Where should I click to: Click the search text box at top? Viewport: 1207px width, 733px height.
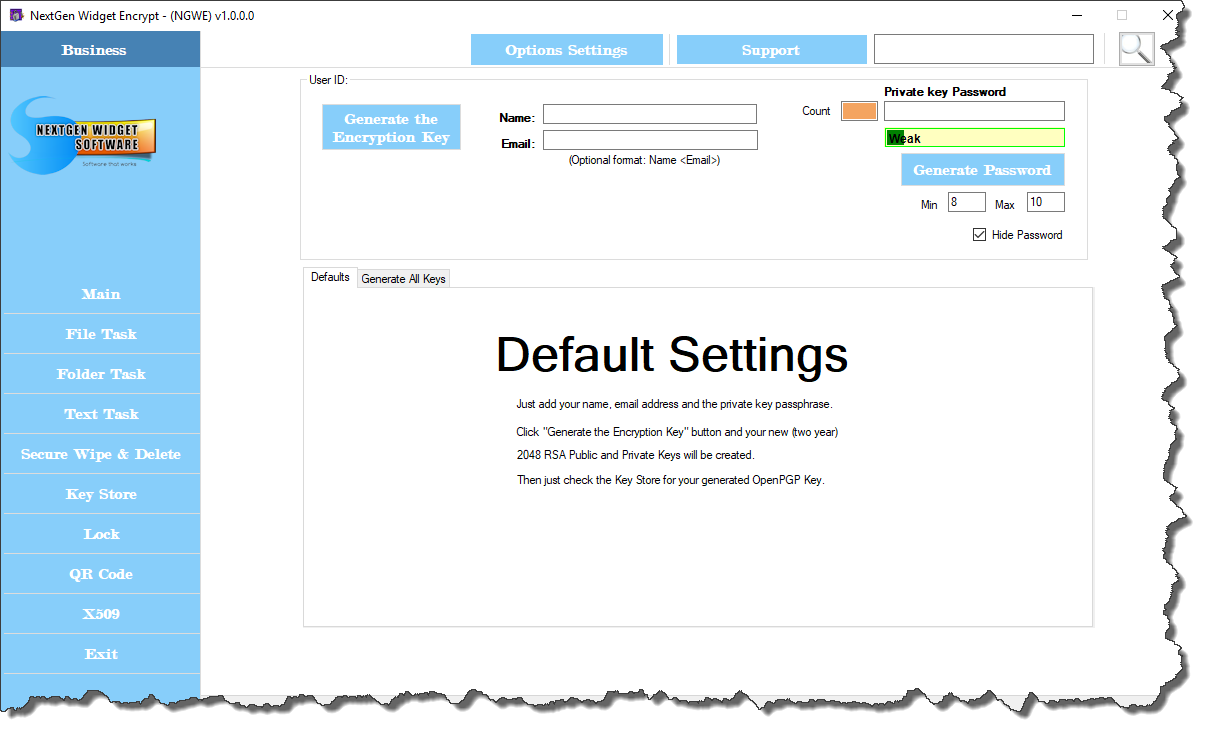tap(984, 49)
